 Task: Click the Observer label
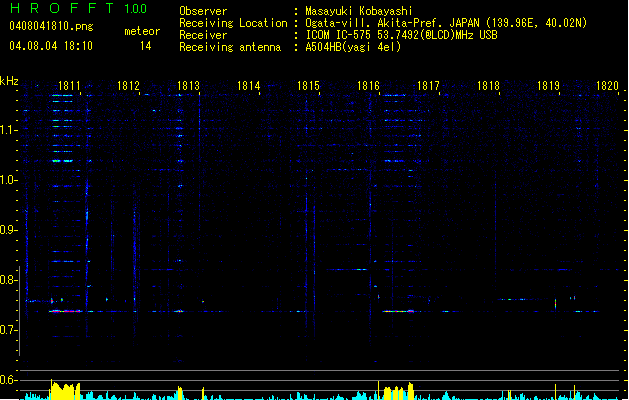(203, 11)
